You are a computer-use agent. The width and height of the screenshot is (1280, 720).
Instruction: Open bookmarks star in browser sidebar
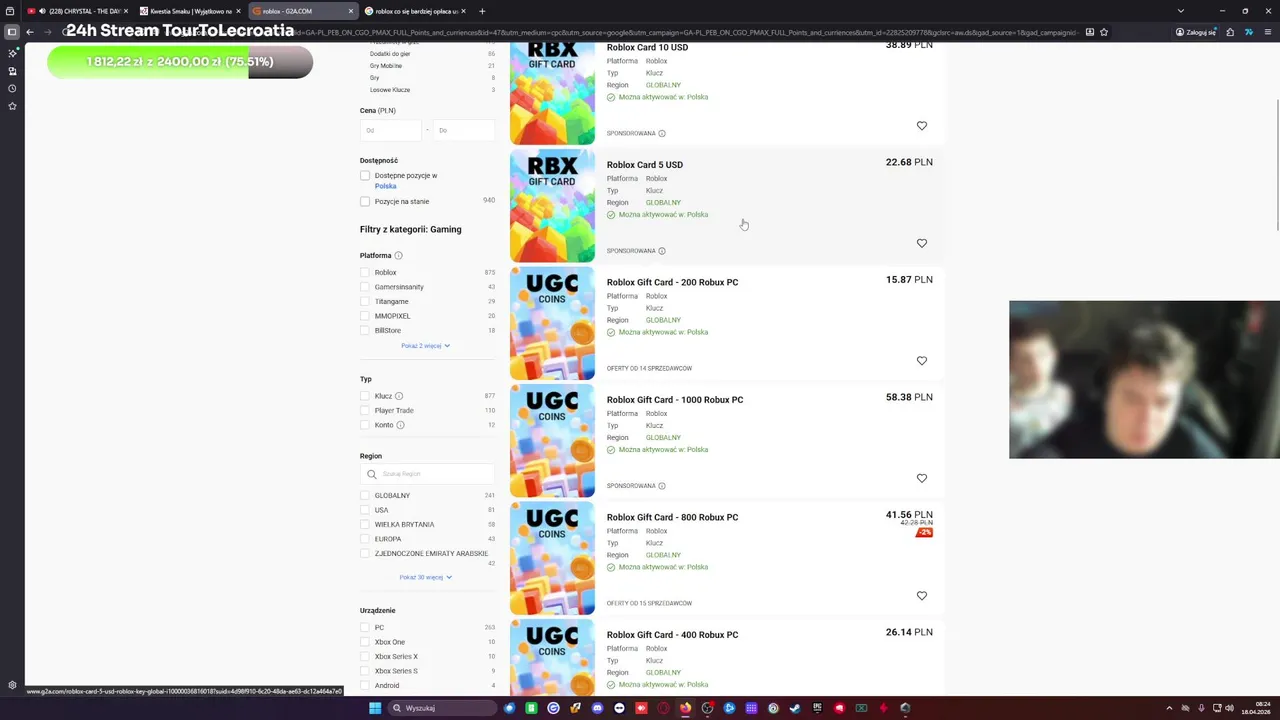pyautogui.click(x=12, y=106)
